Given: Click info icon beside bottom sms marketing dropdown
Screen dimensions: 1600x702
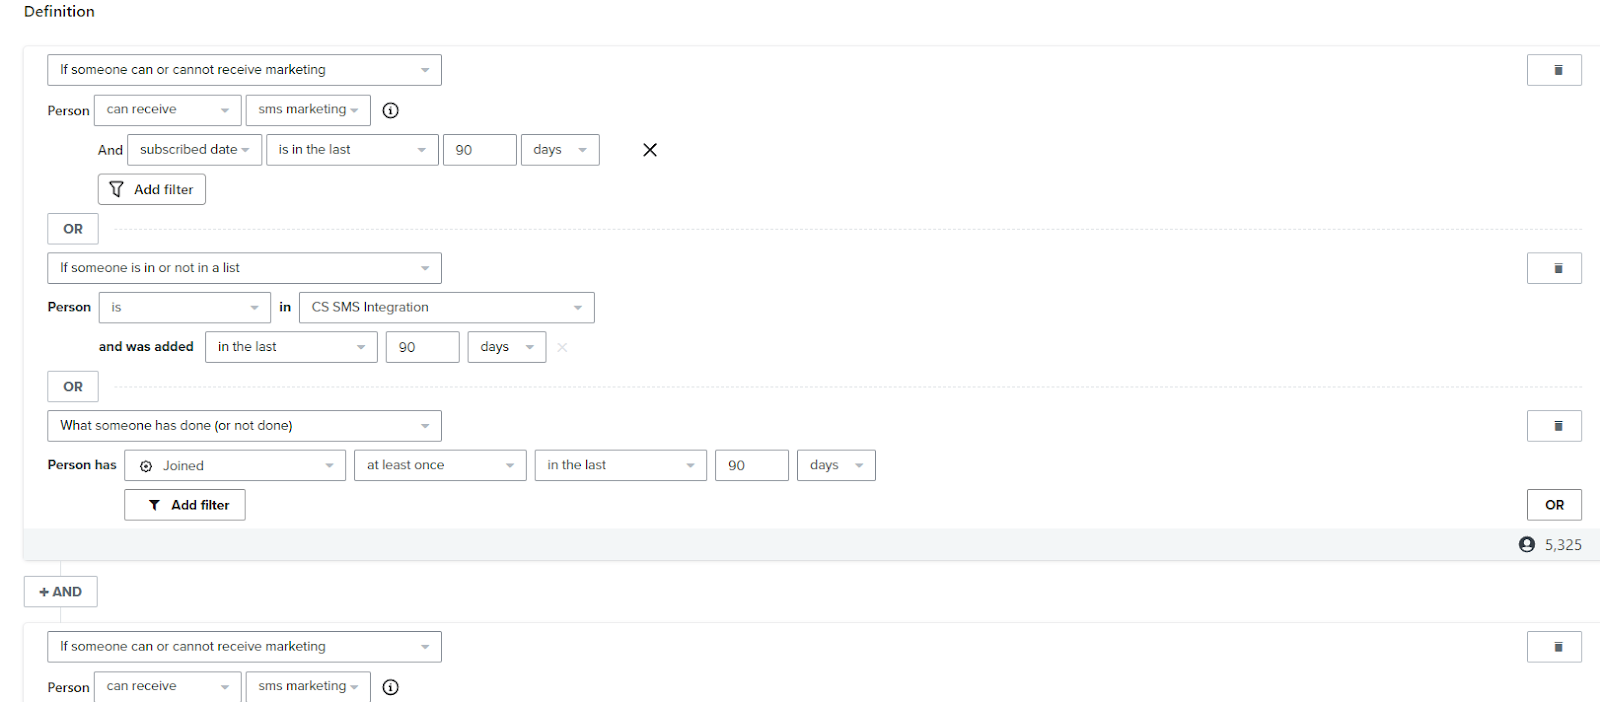Looking at the screenshot, I should (x=391, y=687).
